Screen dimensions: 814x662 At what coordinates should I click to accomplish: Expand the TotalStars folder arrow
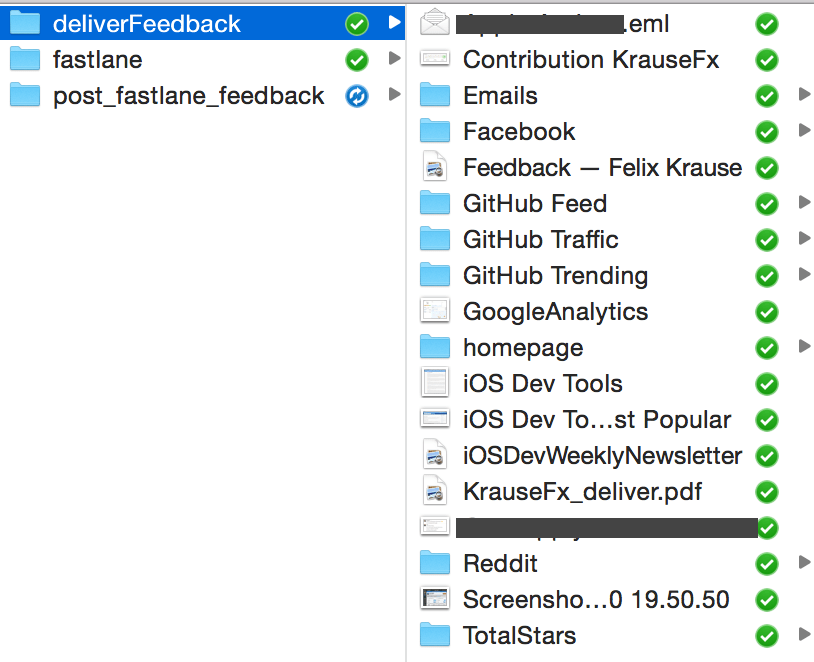pos(804,634)
